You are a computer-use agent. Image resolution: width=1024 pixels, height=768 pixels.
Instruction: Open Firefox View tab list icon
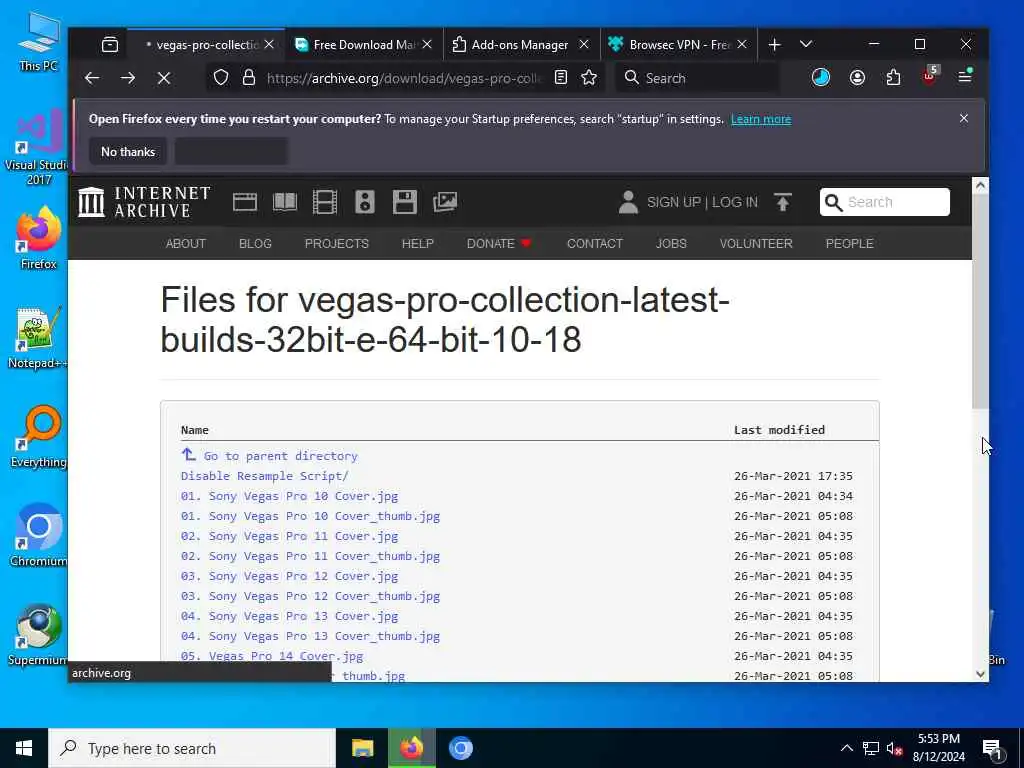coord(110,44)
